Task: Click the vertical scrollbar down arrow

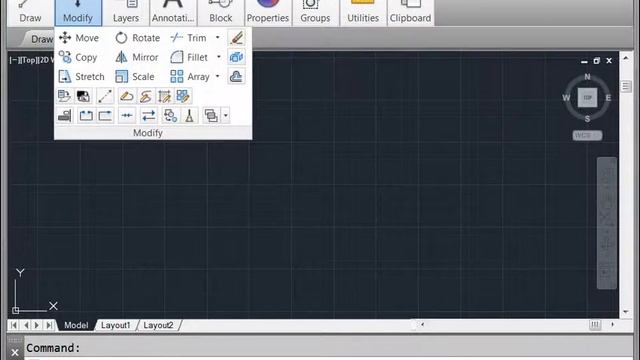Action: pyautogui.click(x=626, y=312)
